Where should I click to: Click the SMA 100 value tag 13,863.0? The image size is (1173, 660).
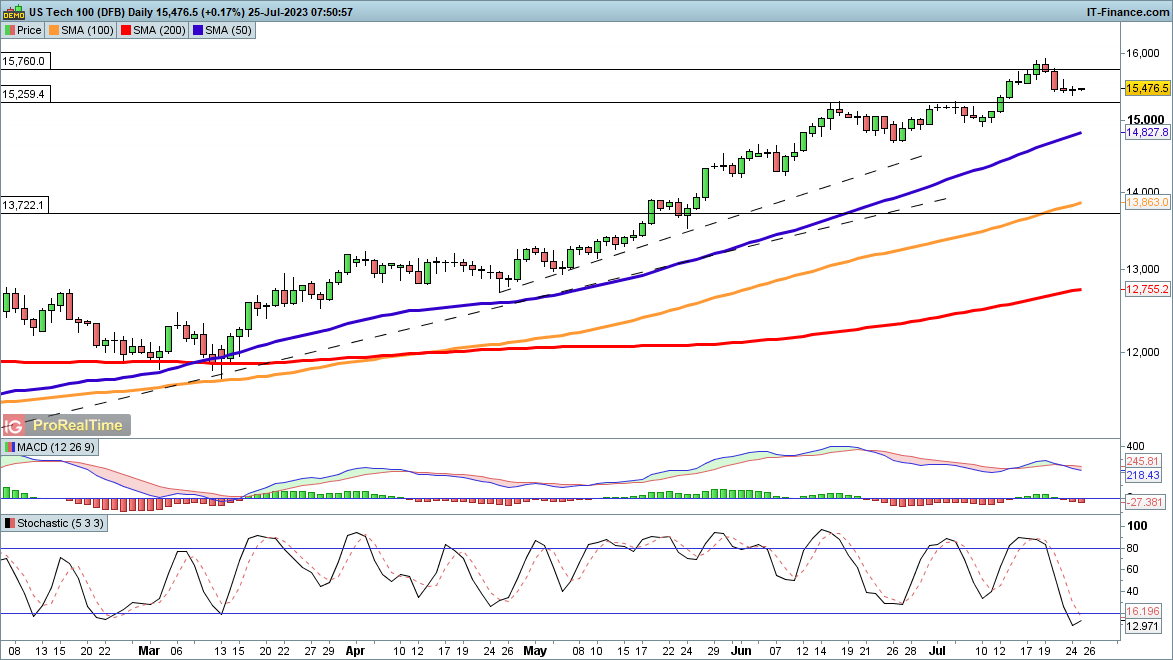point(1147,202)
